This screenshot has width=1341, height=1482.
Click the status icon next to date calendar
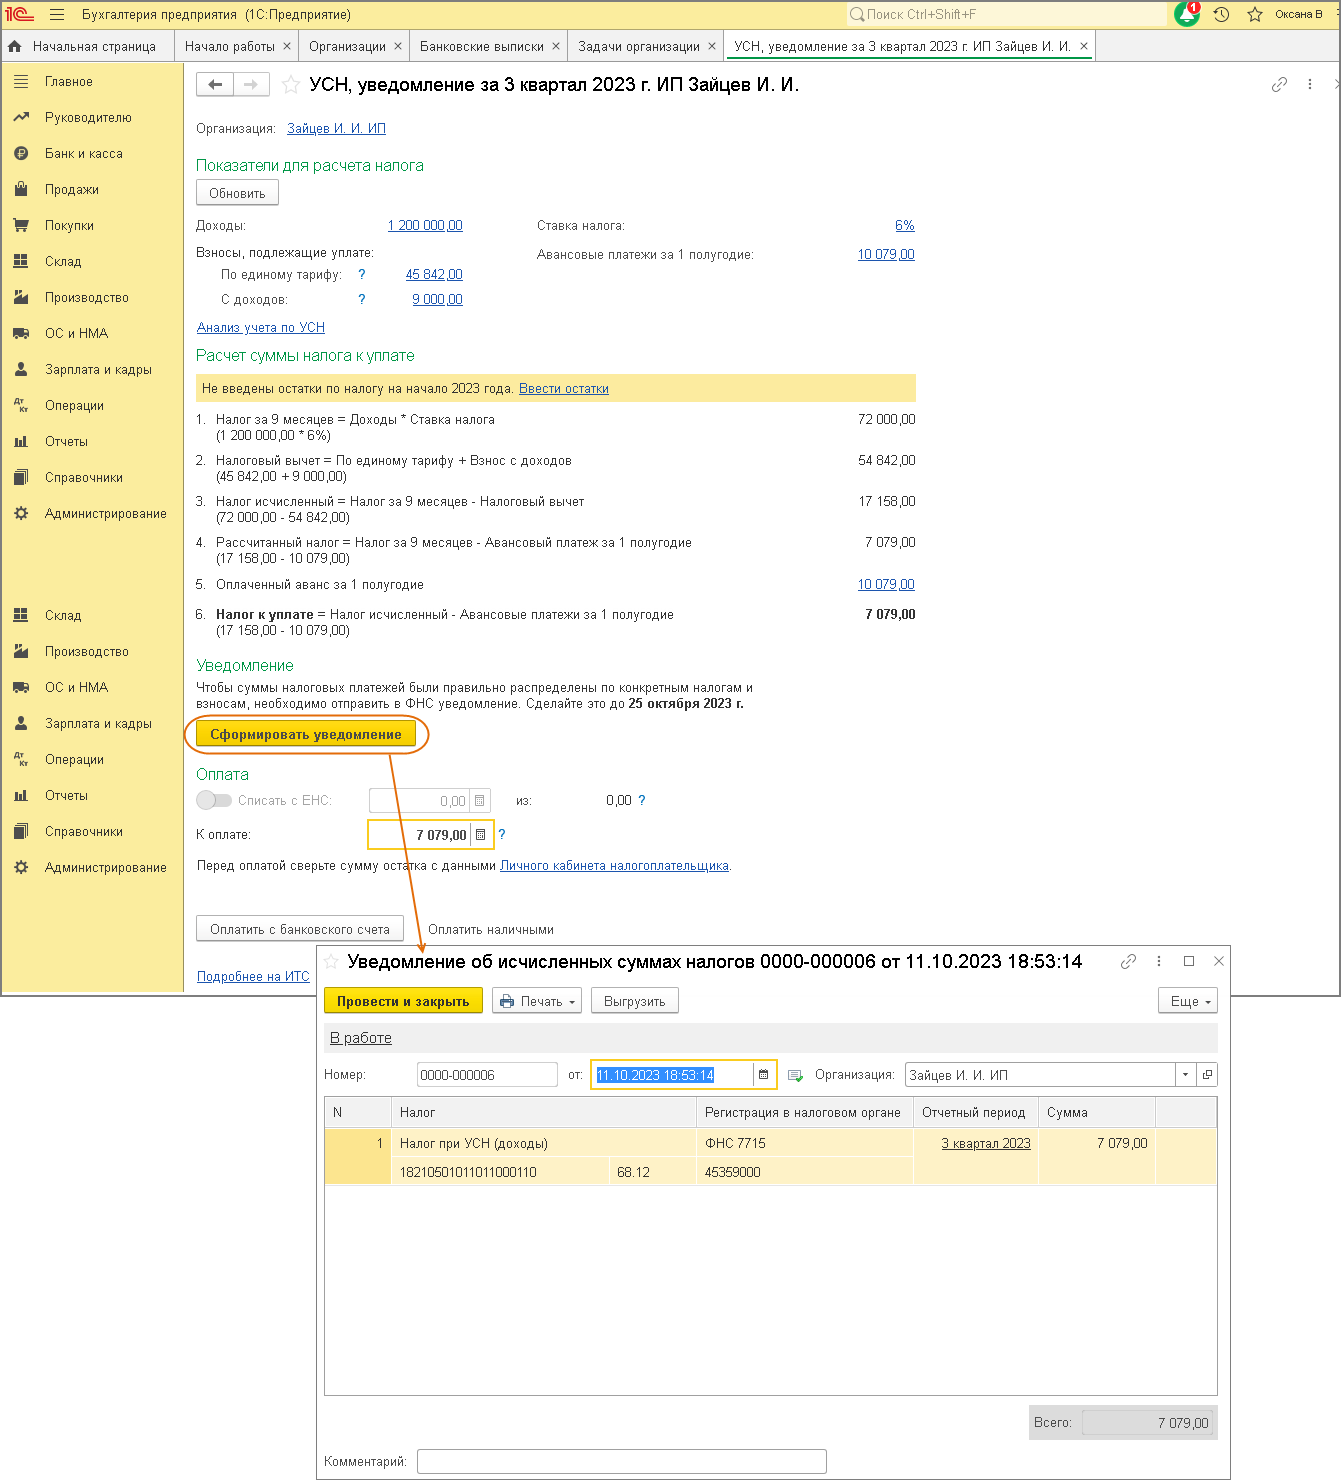796,1075
